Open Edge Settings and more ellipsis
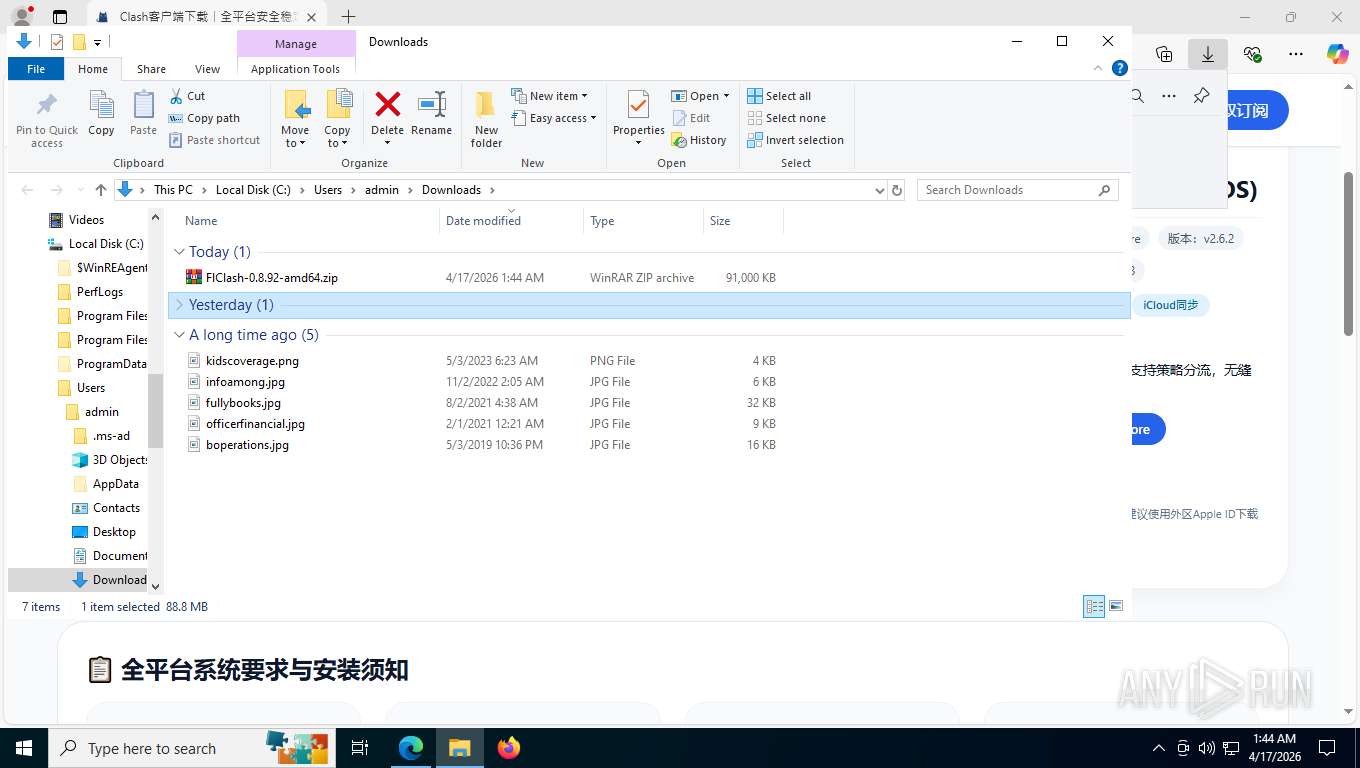The image size is (1360, 768). [x=1295, y=54]
